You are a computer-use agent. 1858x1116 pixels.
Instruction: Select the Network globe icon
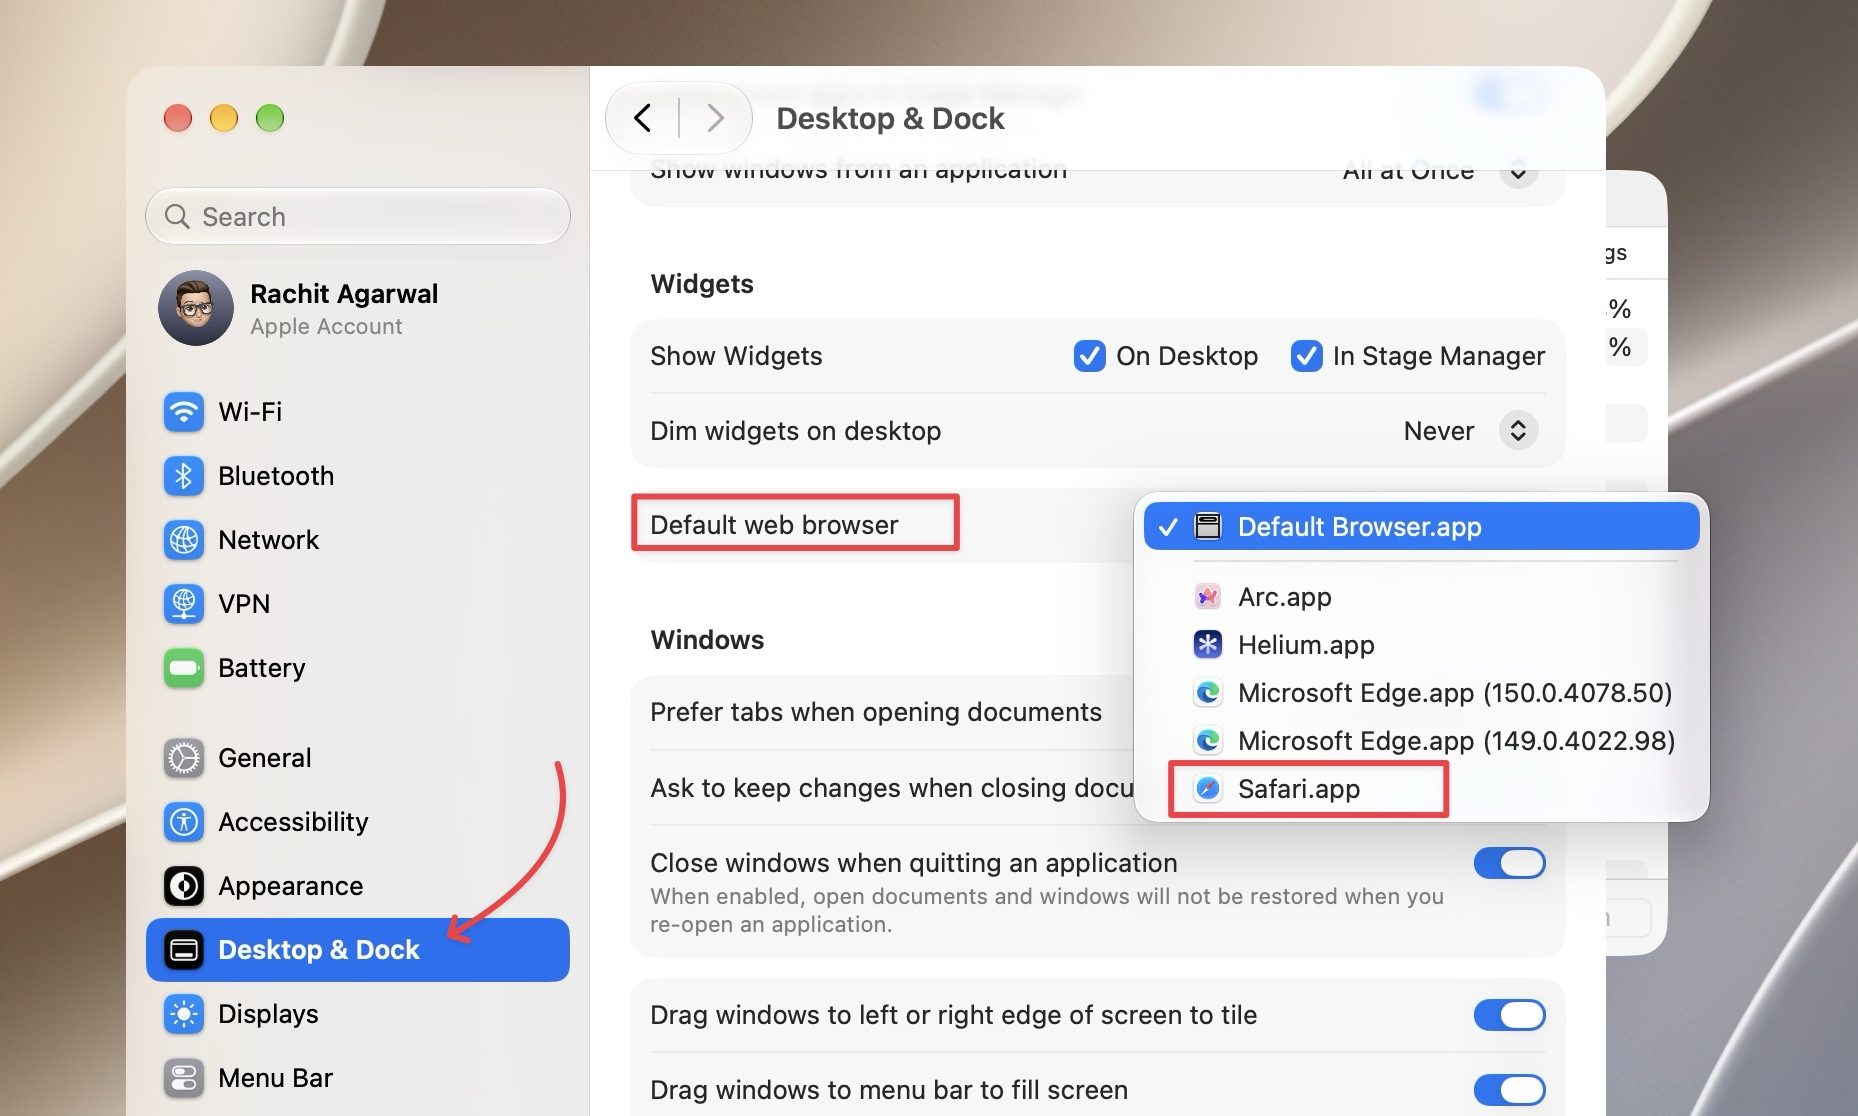coord(184,540)
